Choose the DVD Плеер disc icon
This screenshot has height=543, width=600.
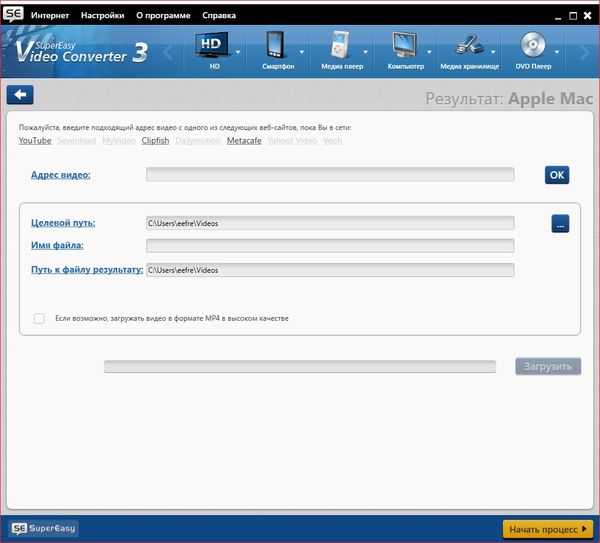[x=533, y=44]
